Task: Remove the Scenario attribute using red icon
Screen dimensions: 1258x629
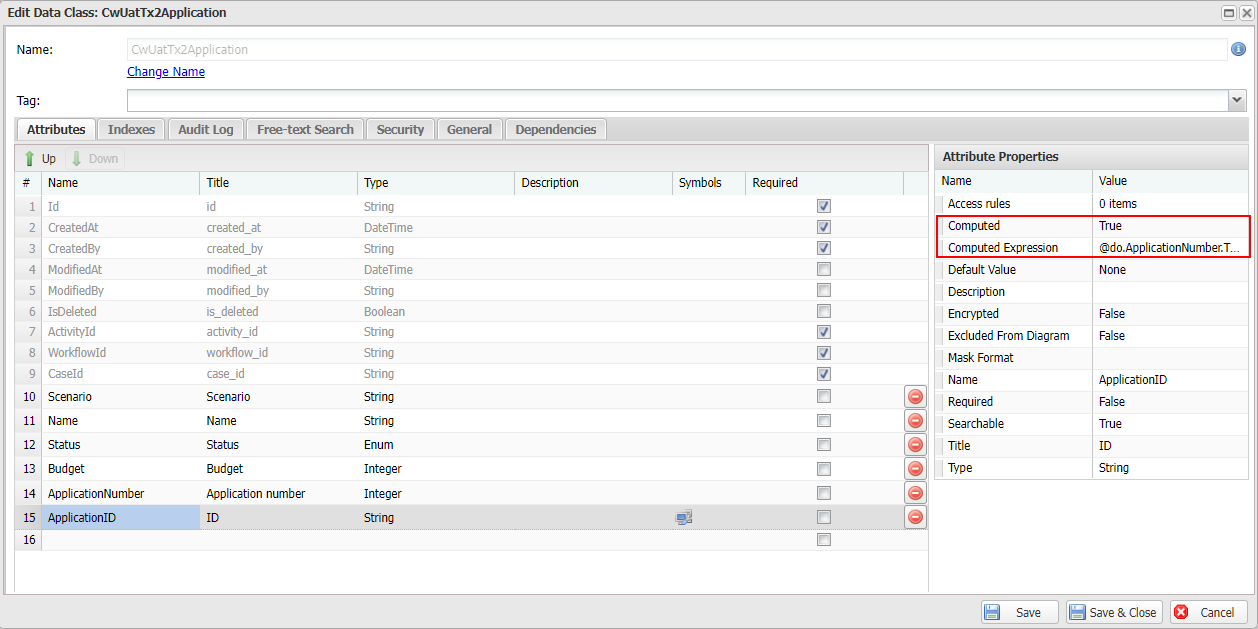Action: (915, 397)
